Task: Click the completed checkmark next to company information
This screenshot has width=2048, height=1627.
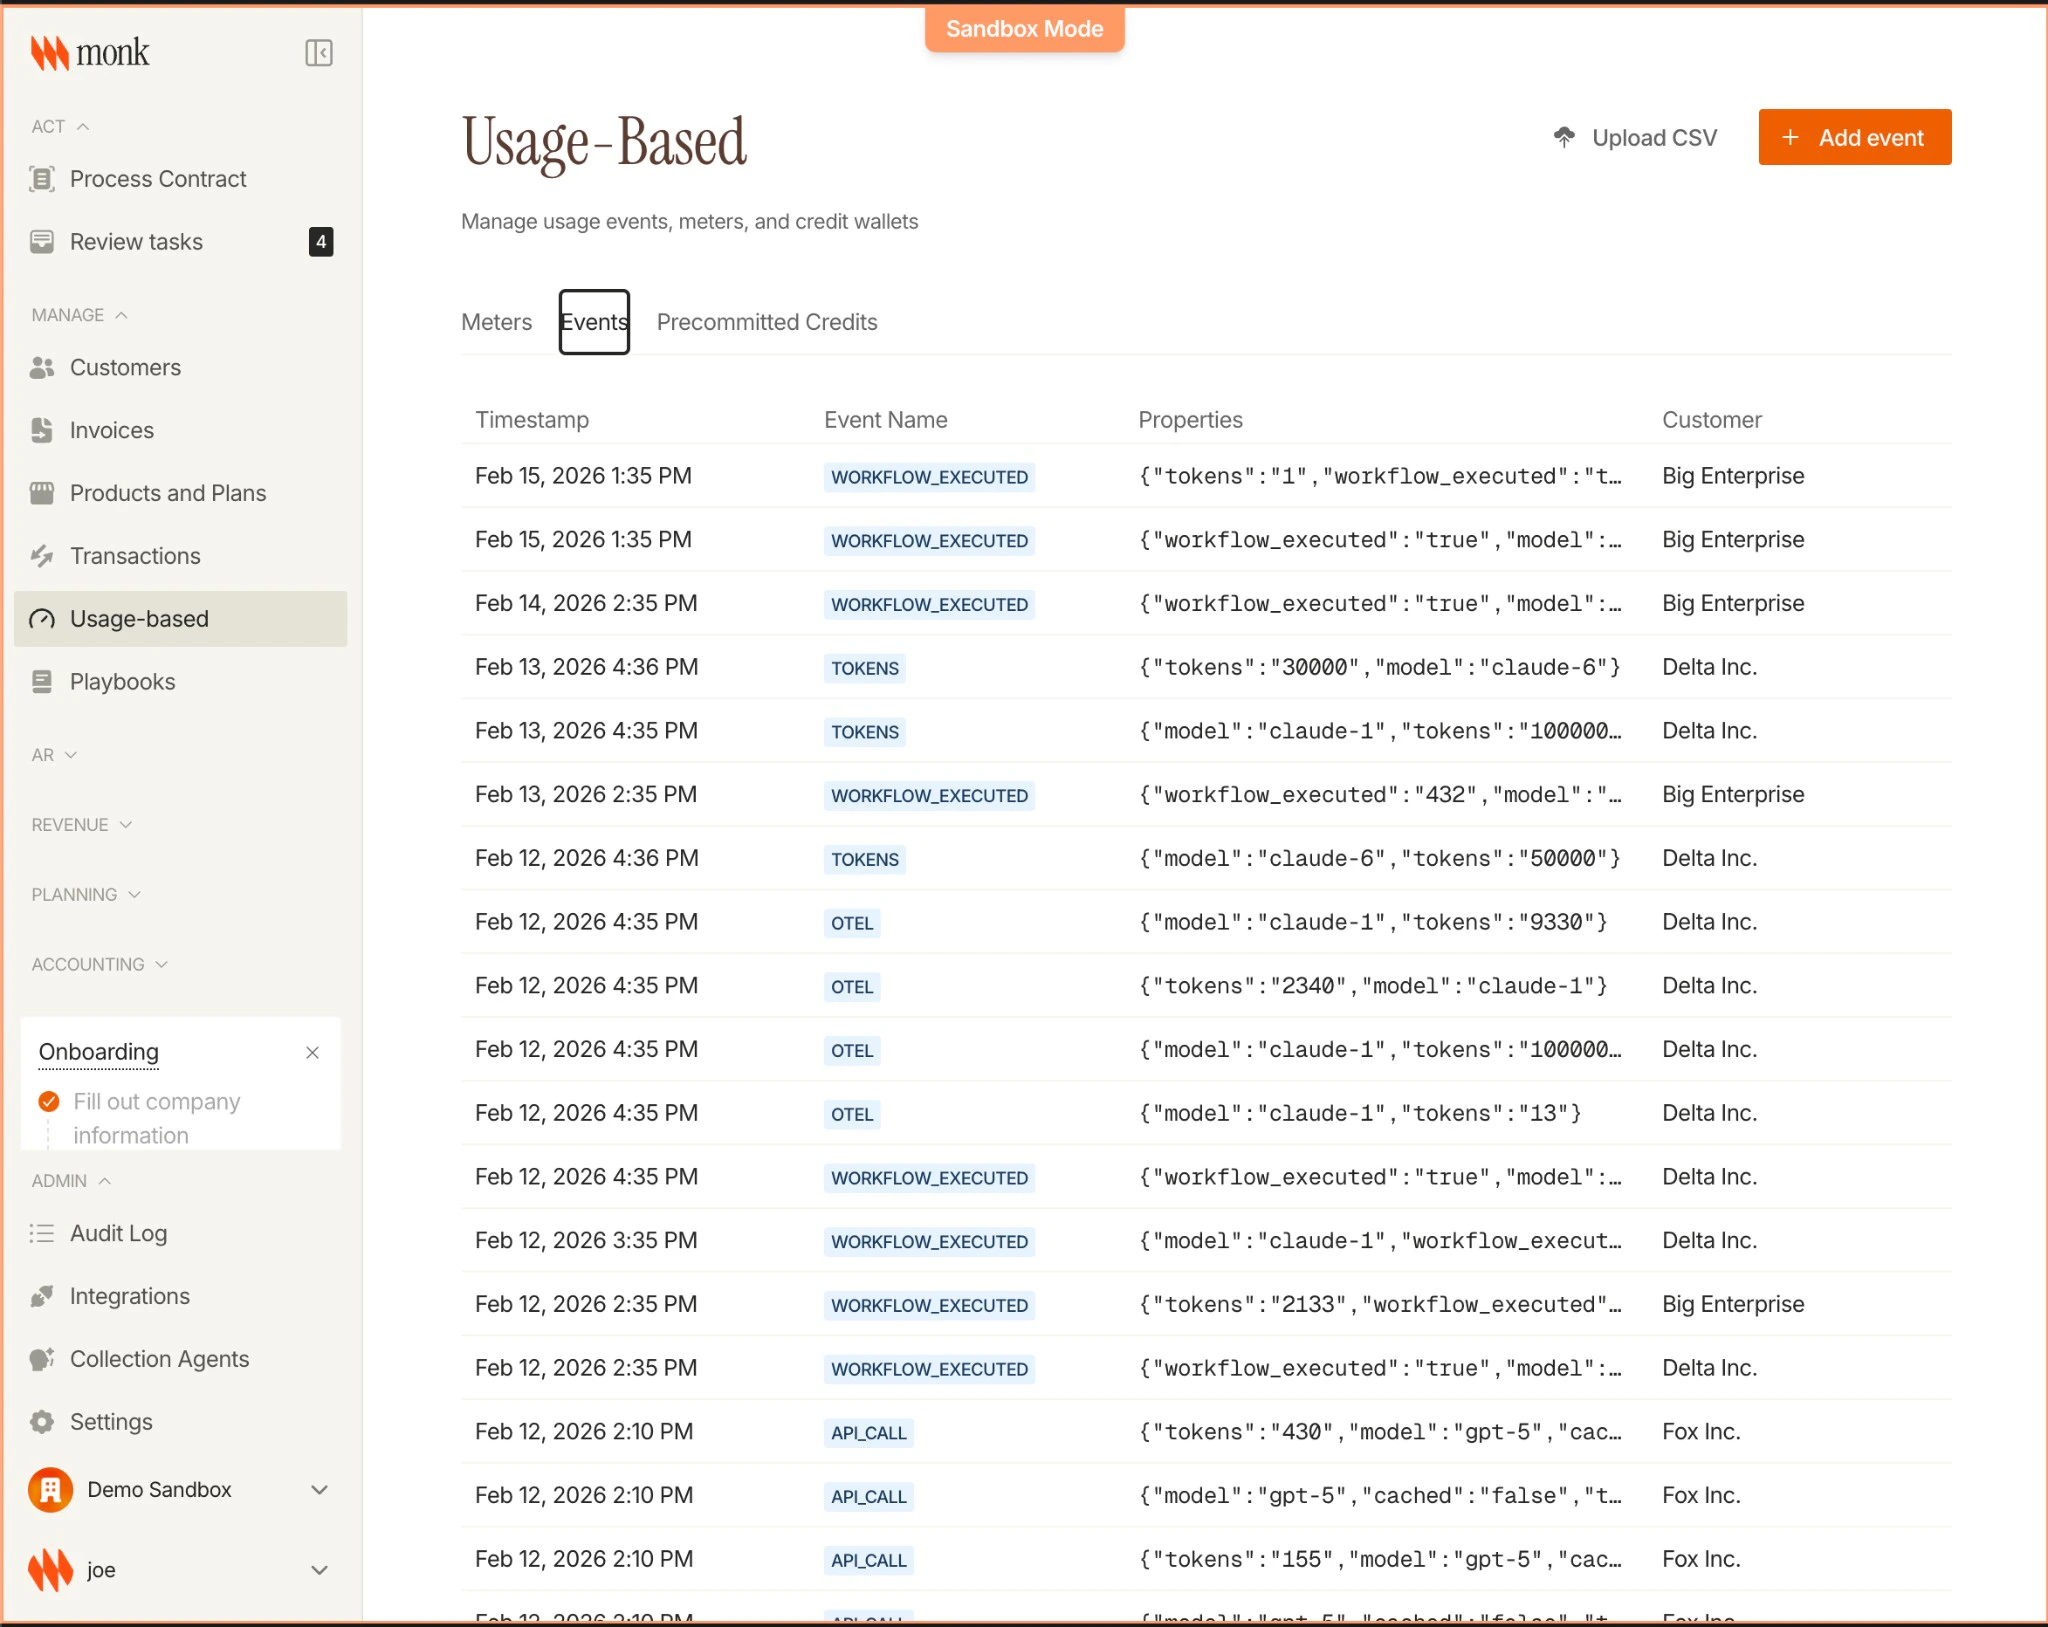Action: point(48,1101)
